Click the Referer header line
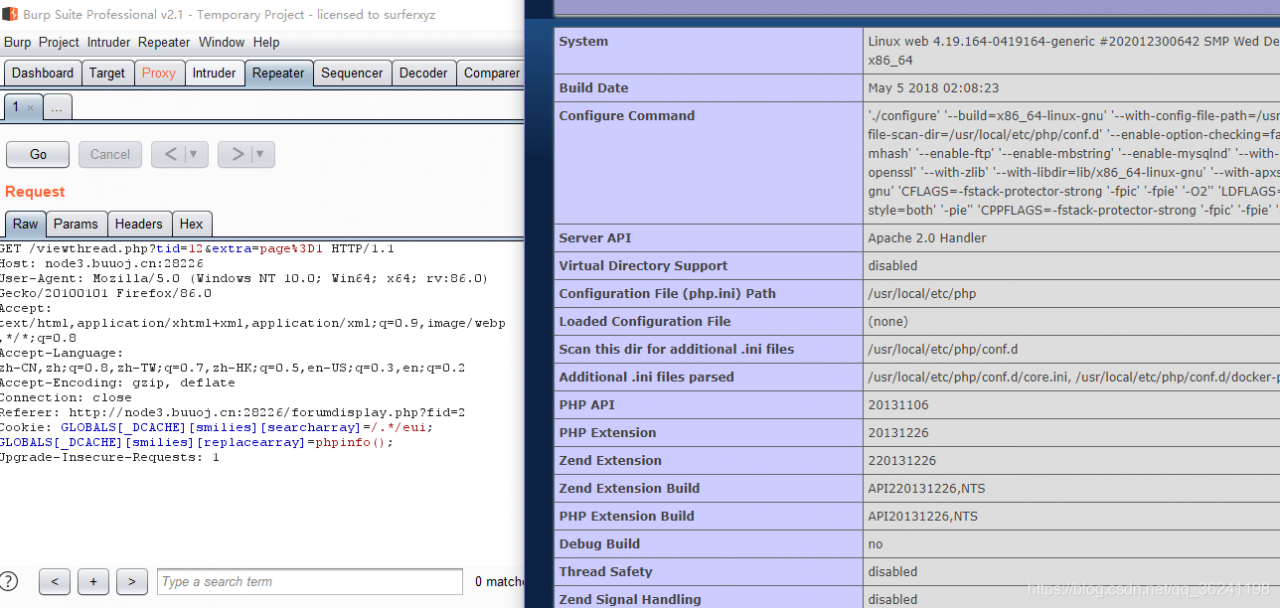 (233, 412)
